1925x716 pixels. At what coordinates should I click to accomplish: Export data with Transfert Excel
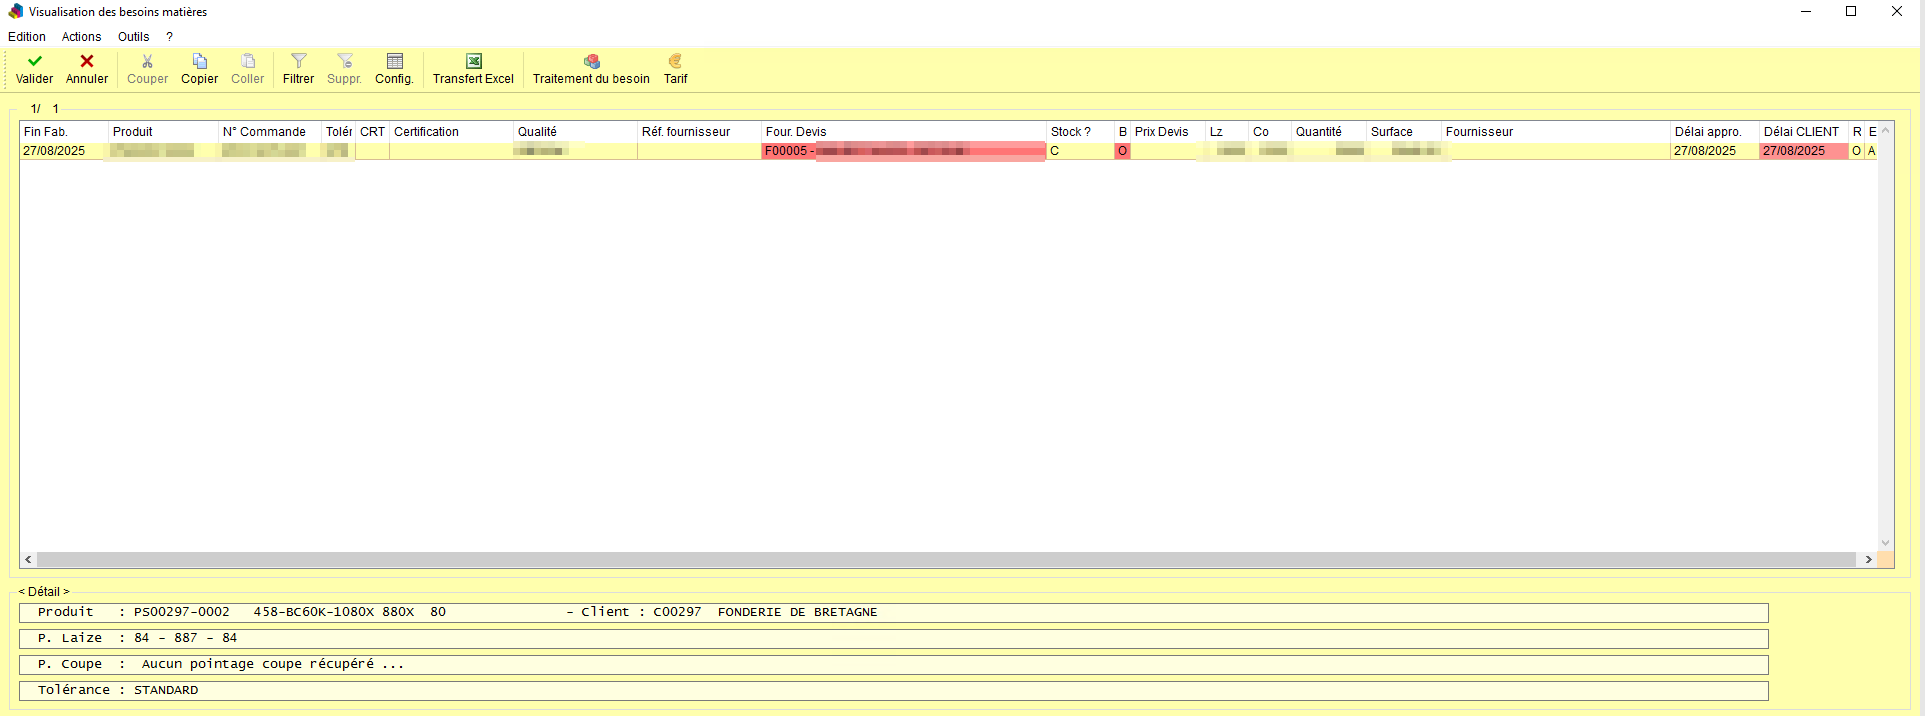pyautogui.click(x=473, y=62)
